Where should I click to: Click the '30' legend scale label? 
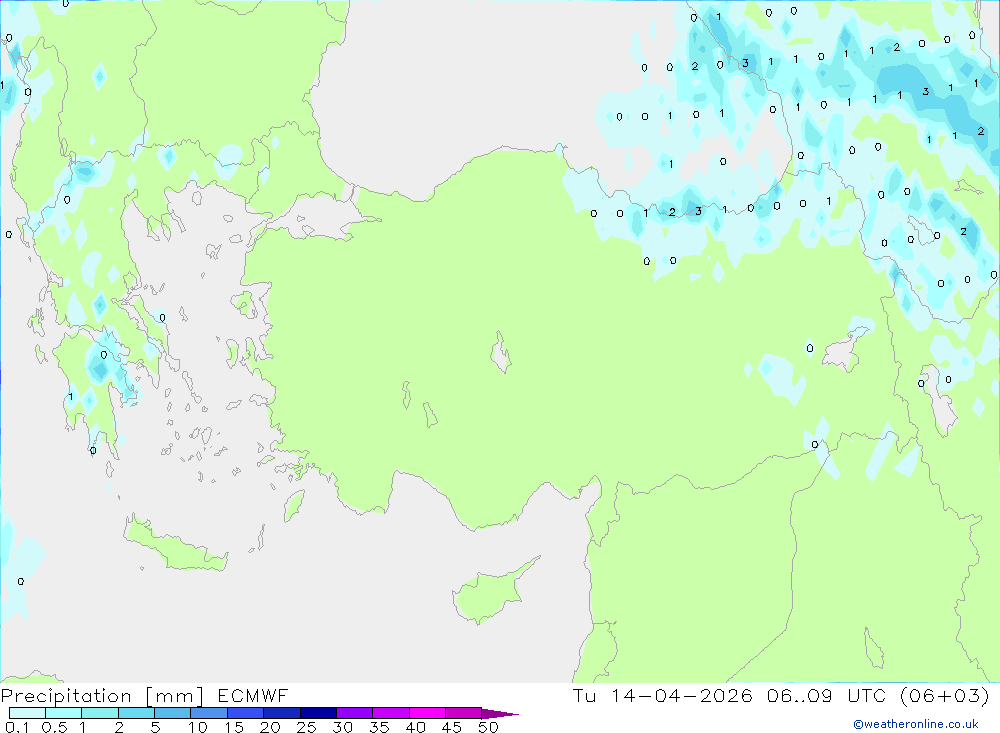pos(342,727)
